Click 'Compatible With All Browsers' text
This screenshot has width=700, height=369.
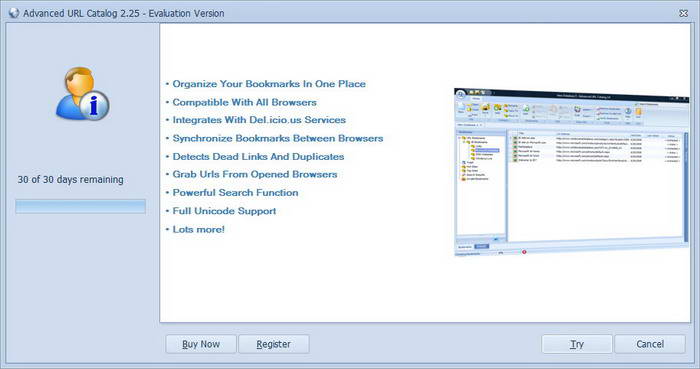coord(245,102)
